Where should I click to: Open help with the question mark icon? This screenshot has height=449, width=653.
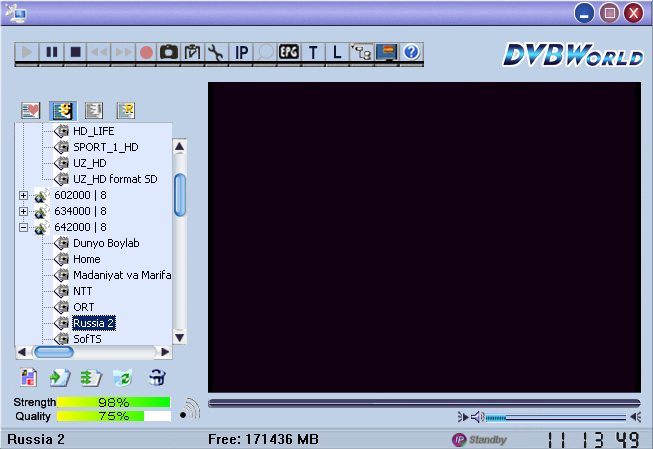(410, 52)
